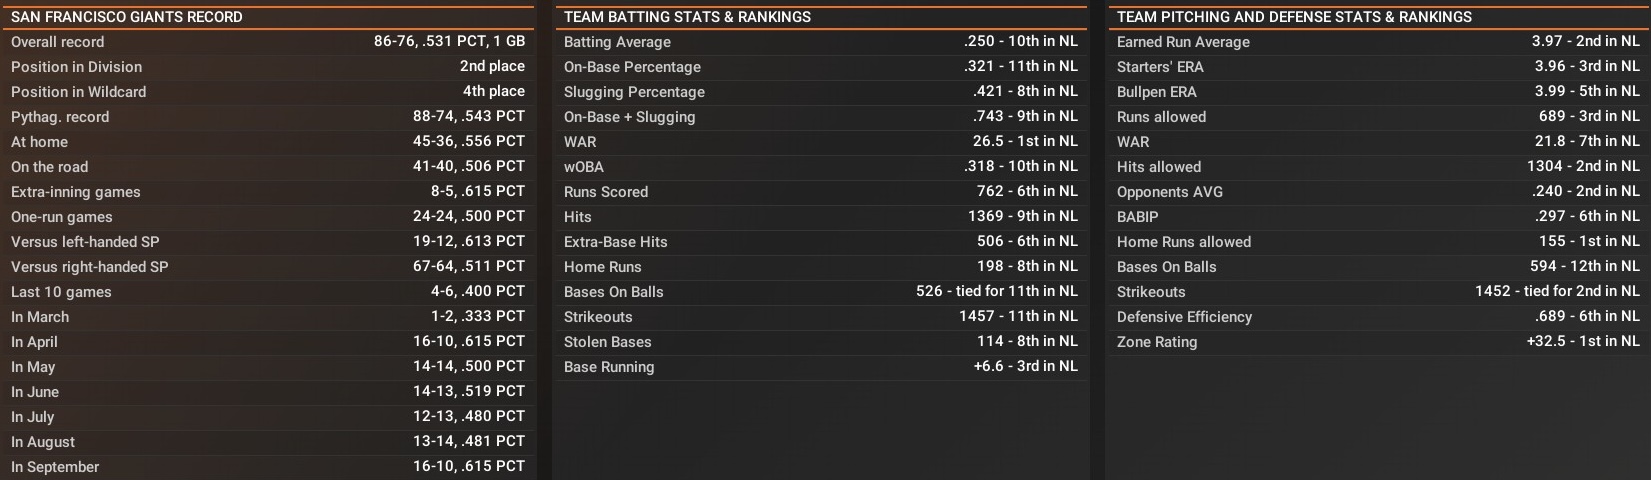Click the Runs Scored row
The image size is (1651, 480).
[820, 192]
